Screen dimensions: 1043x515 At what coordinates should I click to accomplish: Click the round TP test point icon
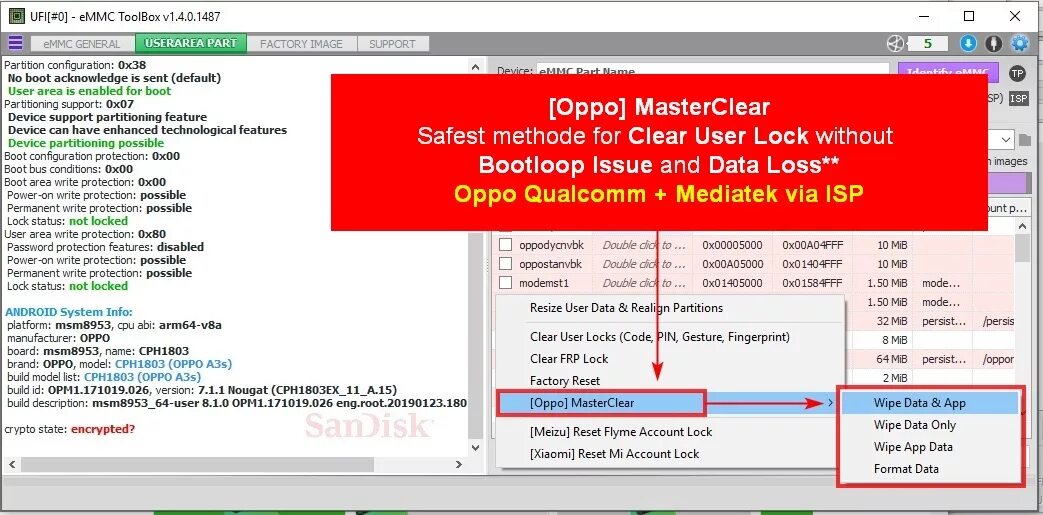(1018, 73)
